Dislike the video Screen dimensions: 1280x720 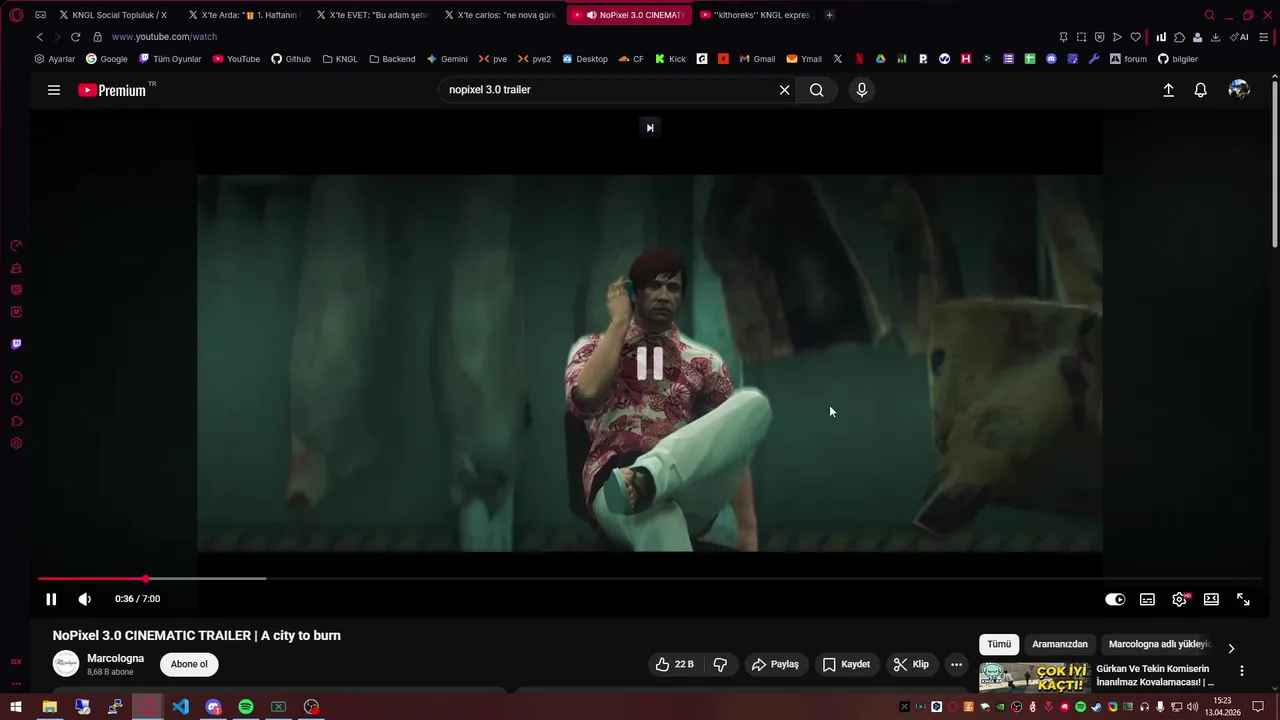point(720,664)
